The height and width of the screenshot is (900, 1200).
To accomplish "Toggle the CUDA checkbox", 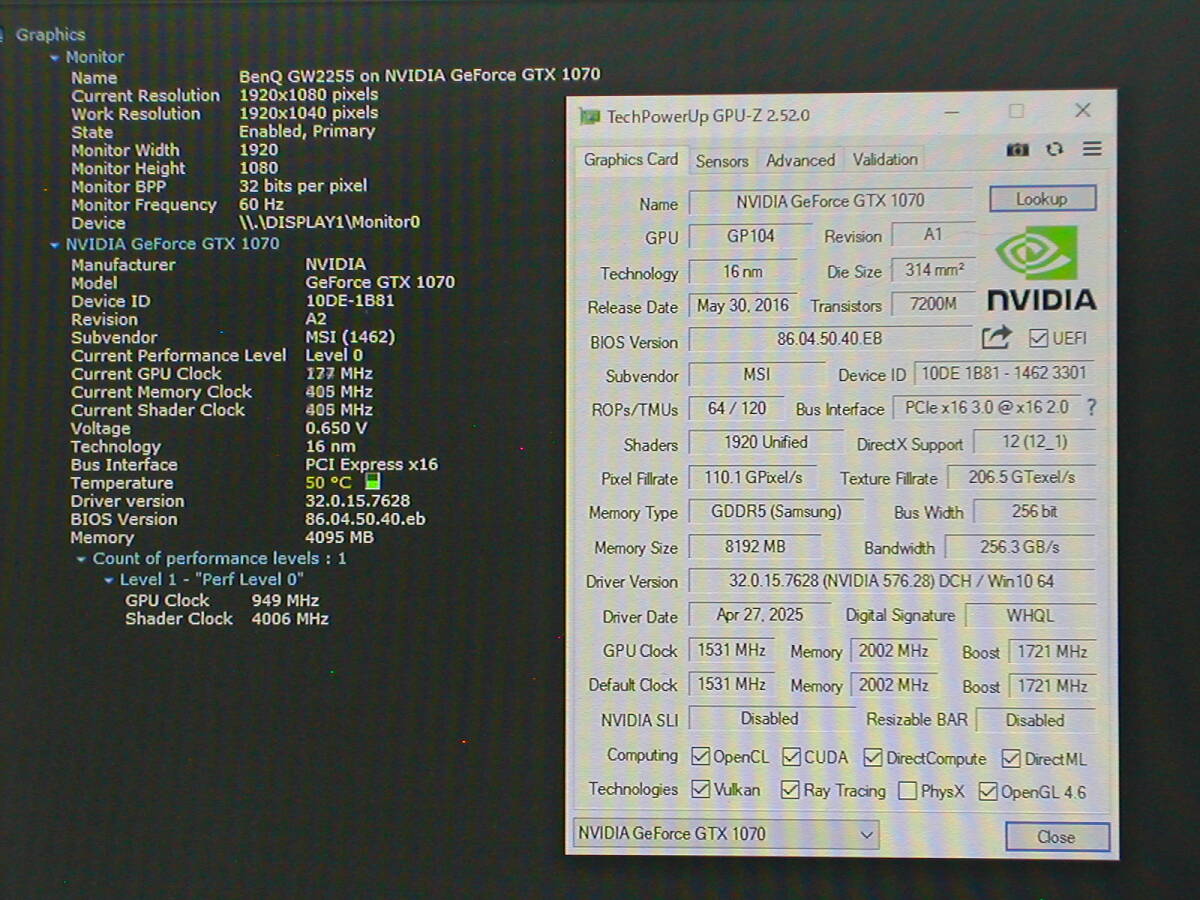I will pyautogui.click(x=791, y=757).
